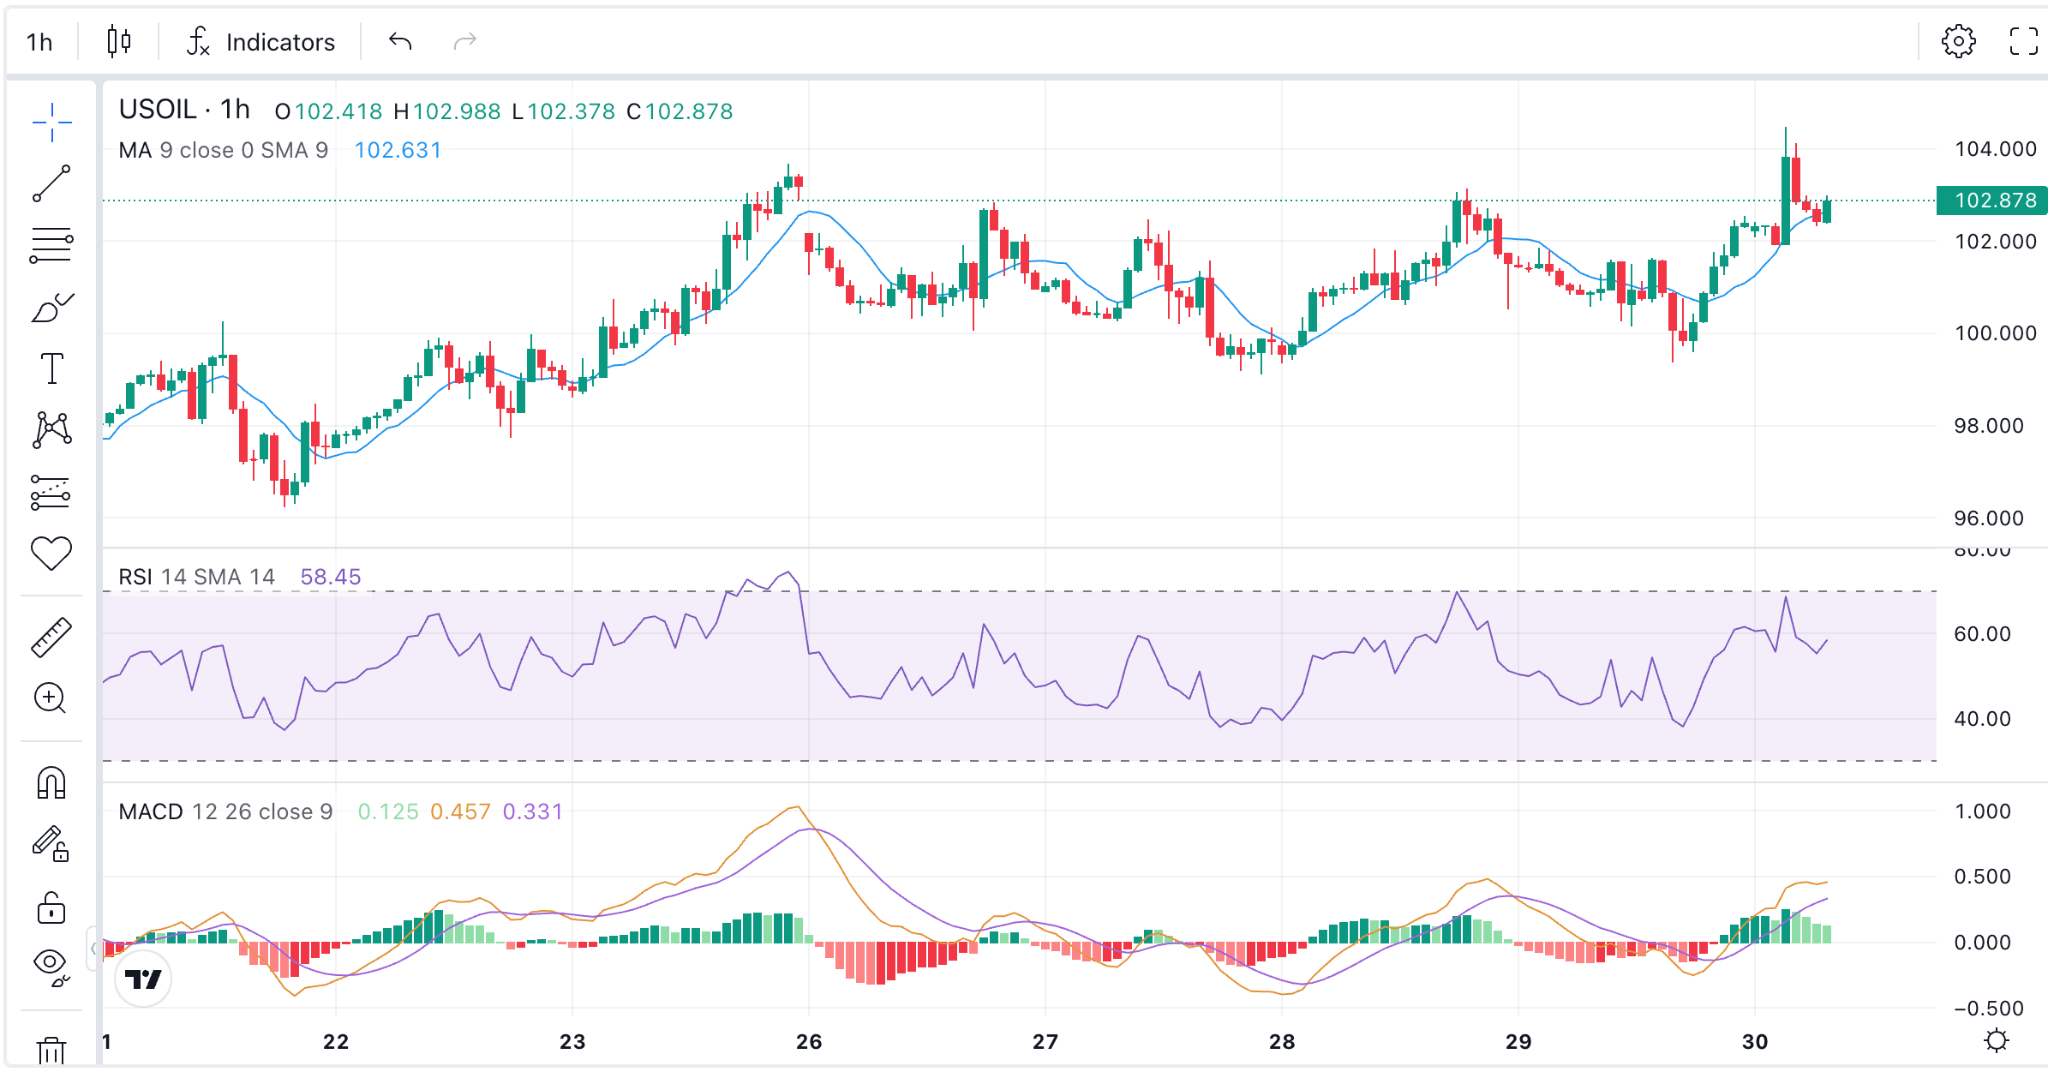The width and height of the screenshot is (2048, 1071).
Task: Open the Fibonacci retracement tool
Action: tap(52, 245)
